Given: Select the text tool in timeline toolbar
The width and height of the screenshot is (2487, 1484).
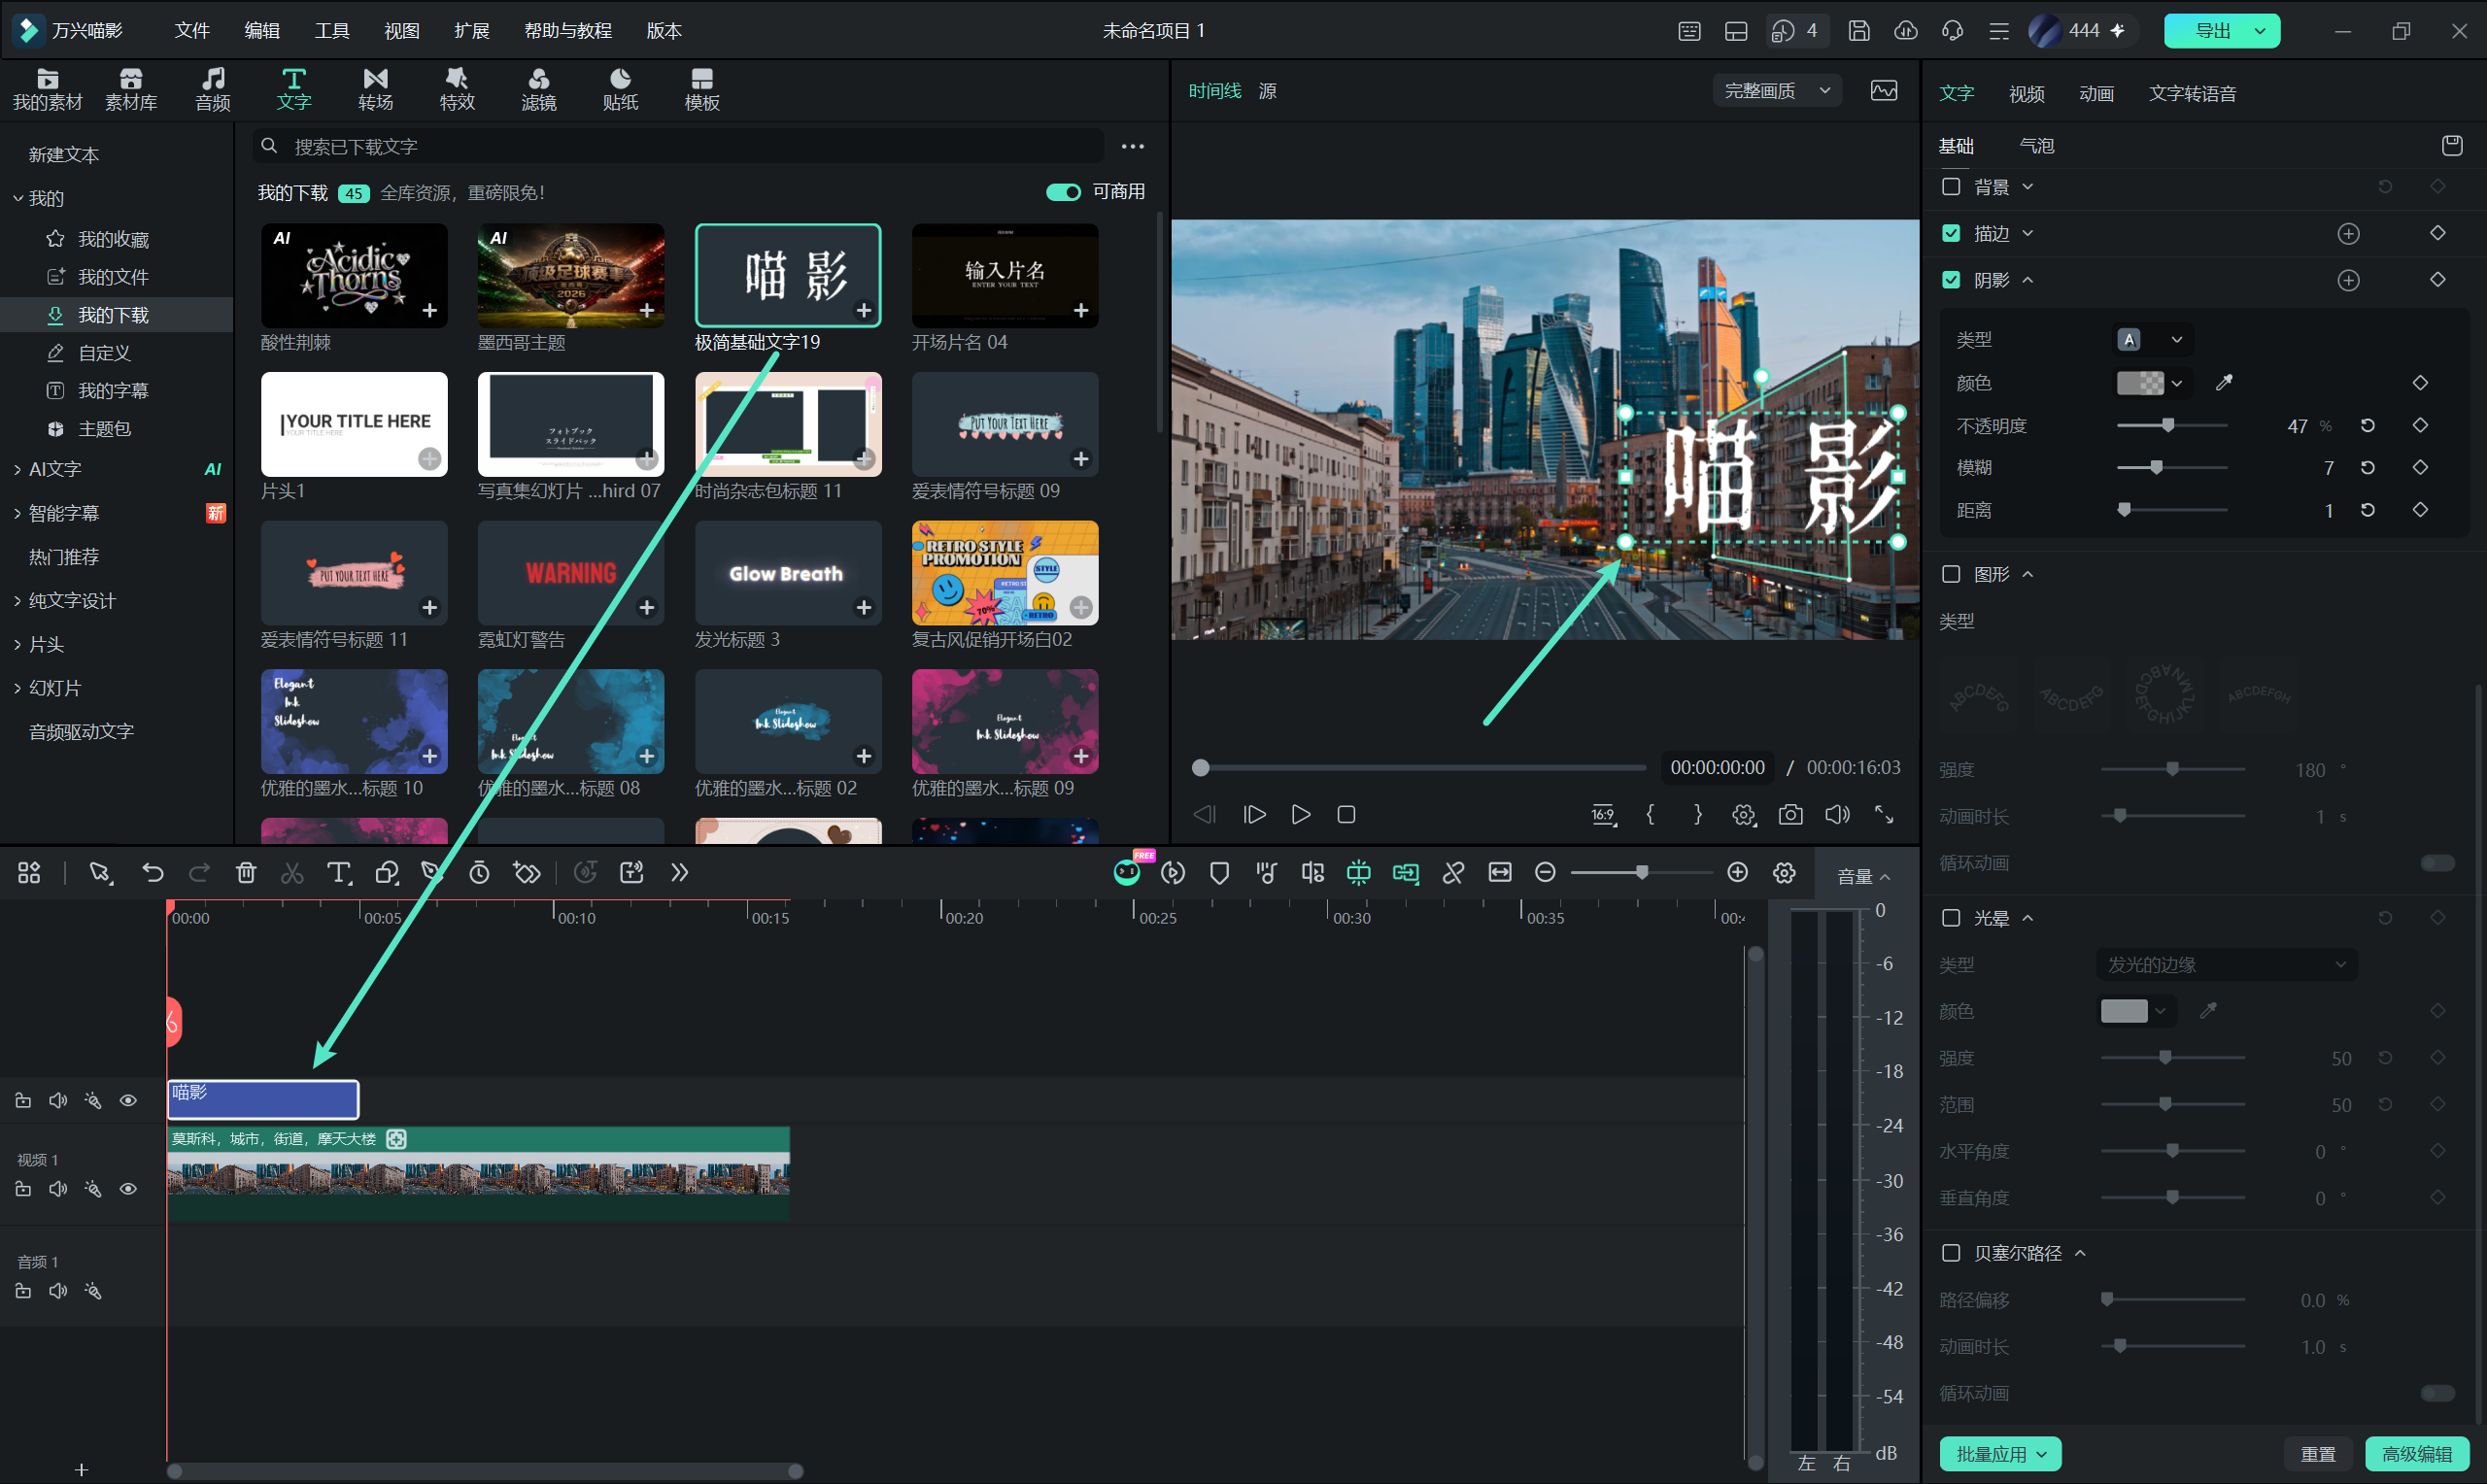Looking at the screenshot, I should (339, 873).
